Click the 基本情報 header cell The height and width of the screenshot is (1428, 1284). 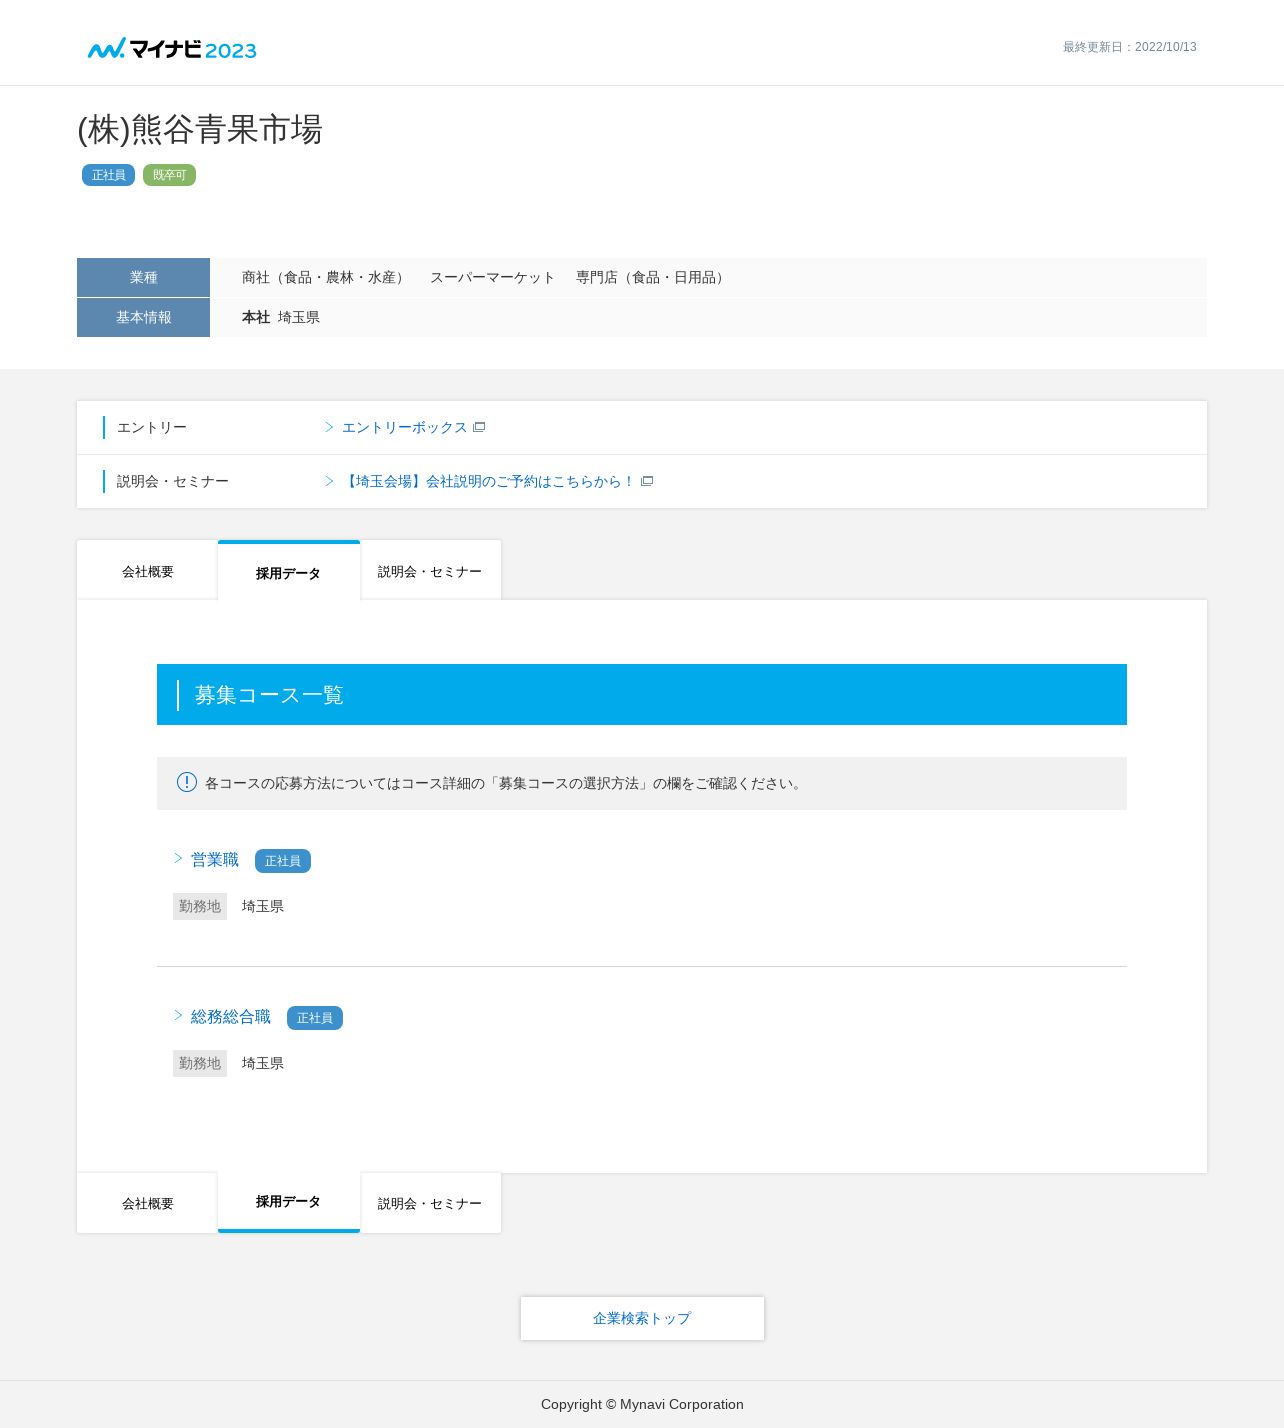pyautogui.click(x=143, y=317)
